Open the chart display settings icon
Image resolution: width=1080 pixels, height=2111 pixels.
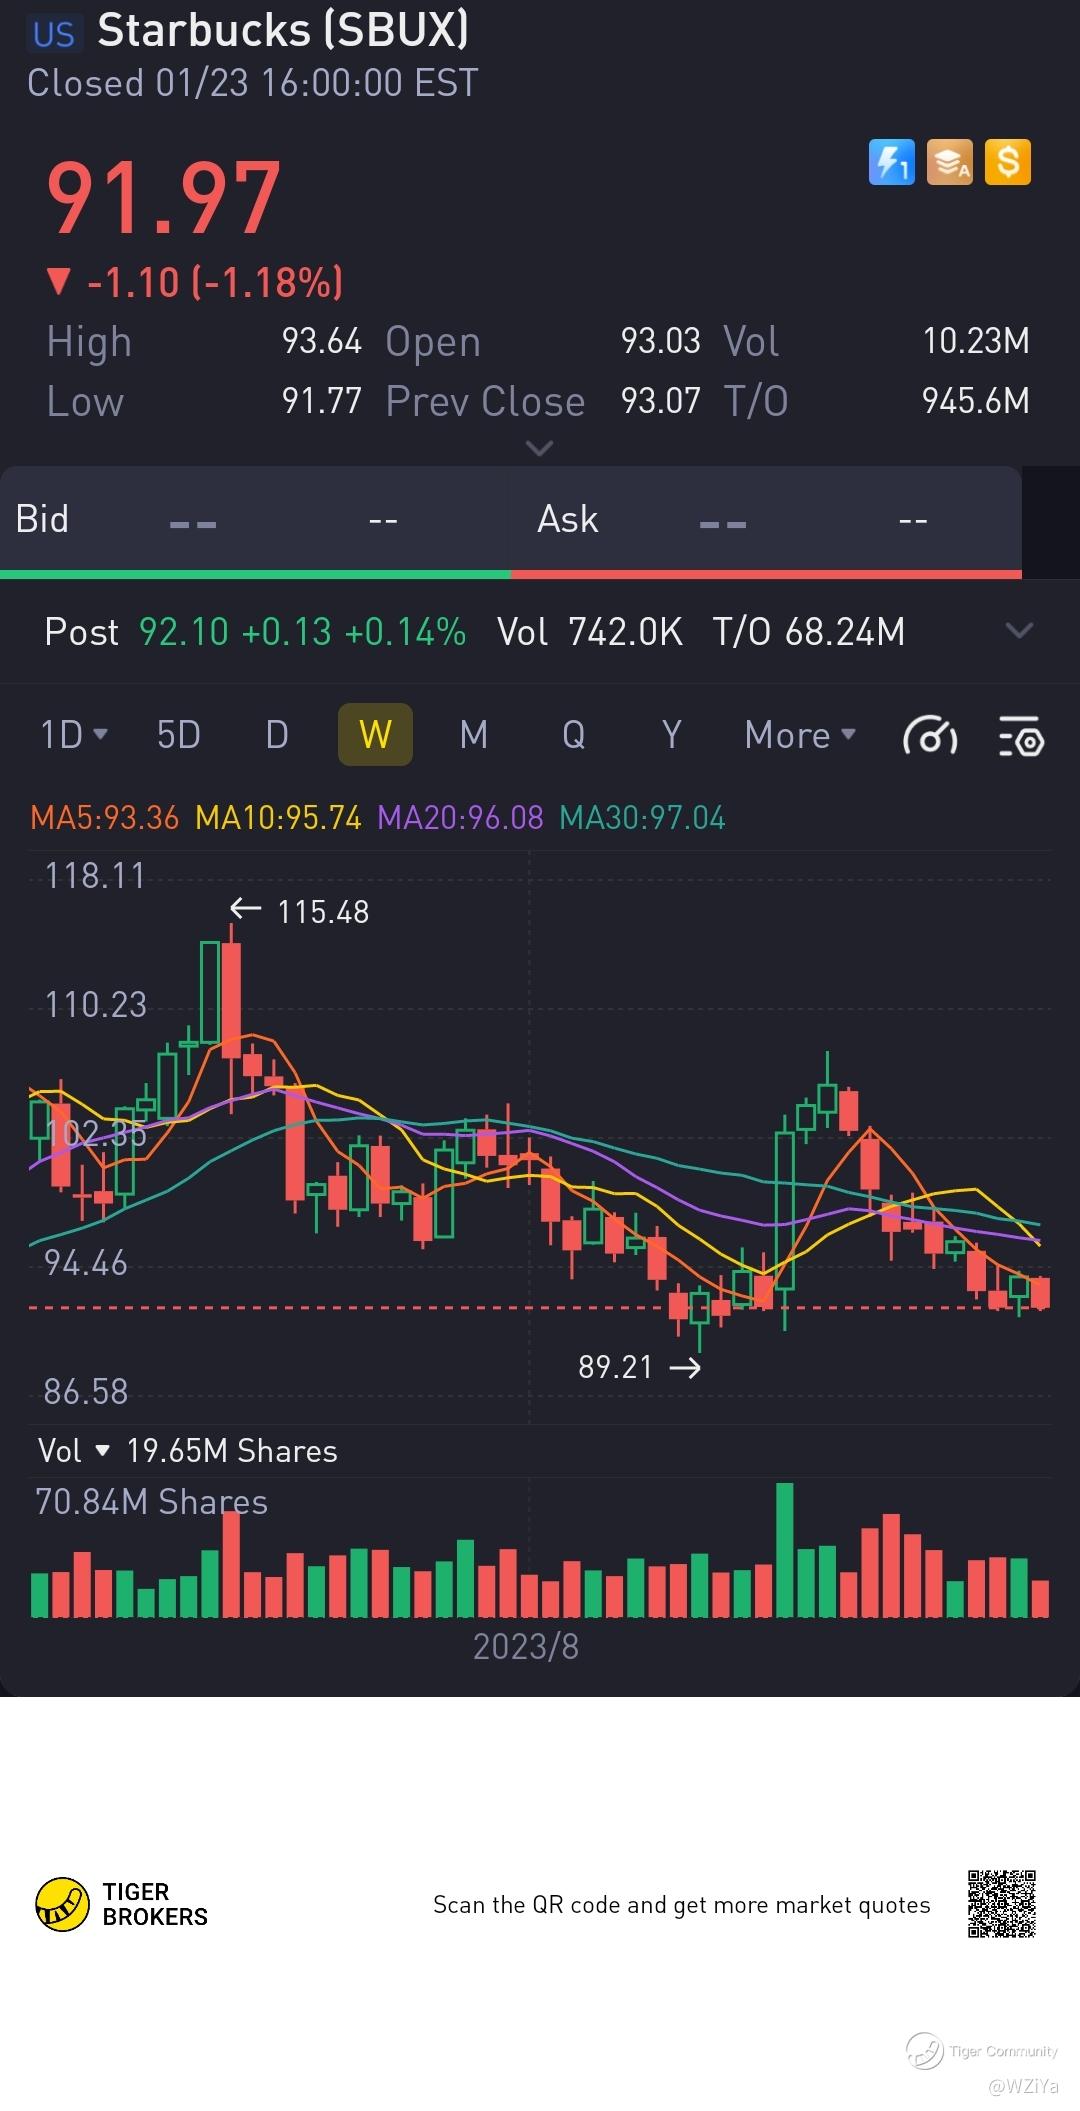[x=1021, y=736]
